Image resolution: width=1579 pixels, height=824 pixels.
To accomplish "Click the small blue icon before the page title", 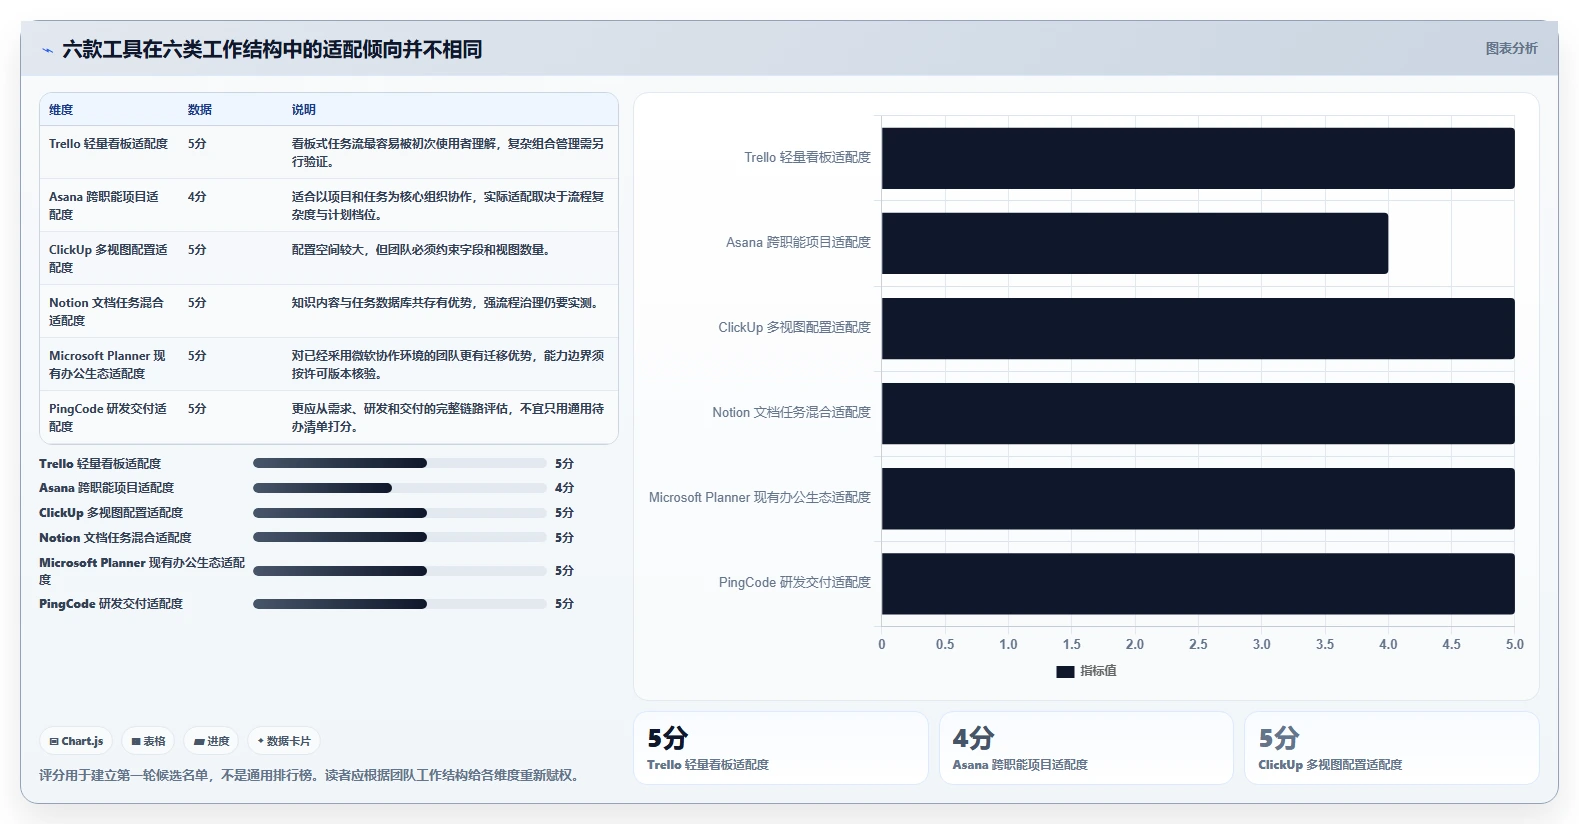I will 47,50.
